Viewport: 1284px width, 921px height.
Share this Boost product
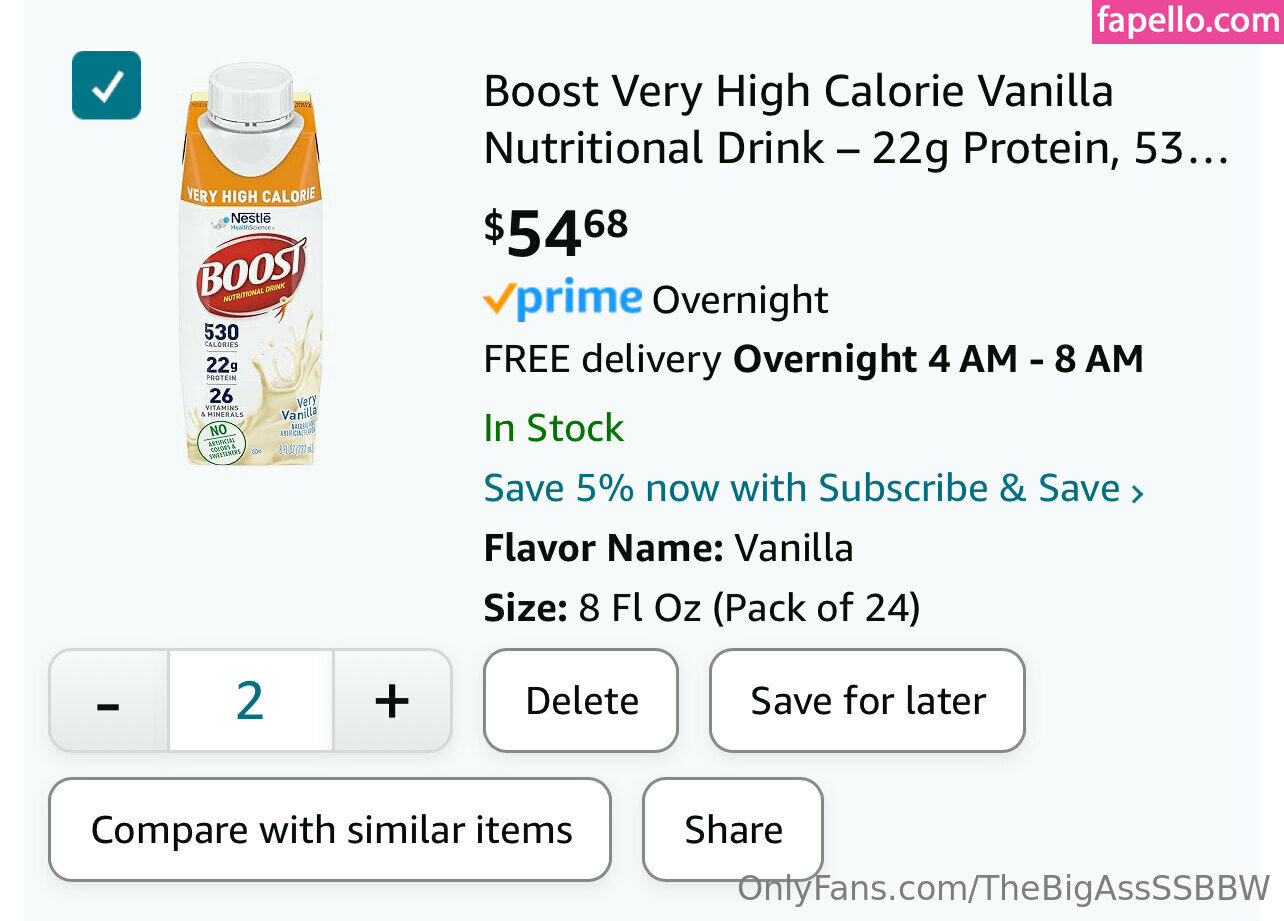click(x=733, y=830)
